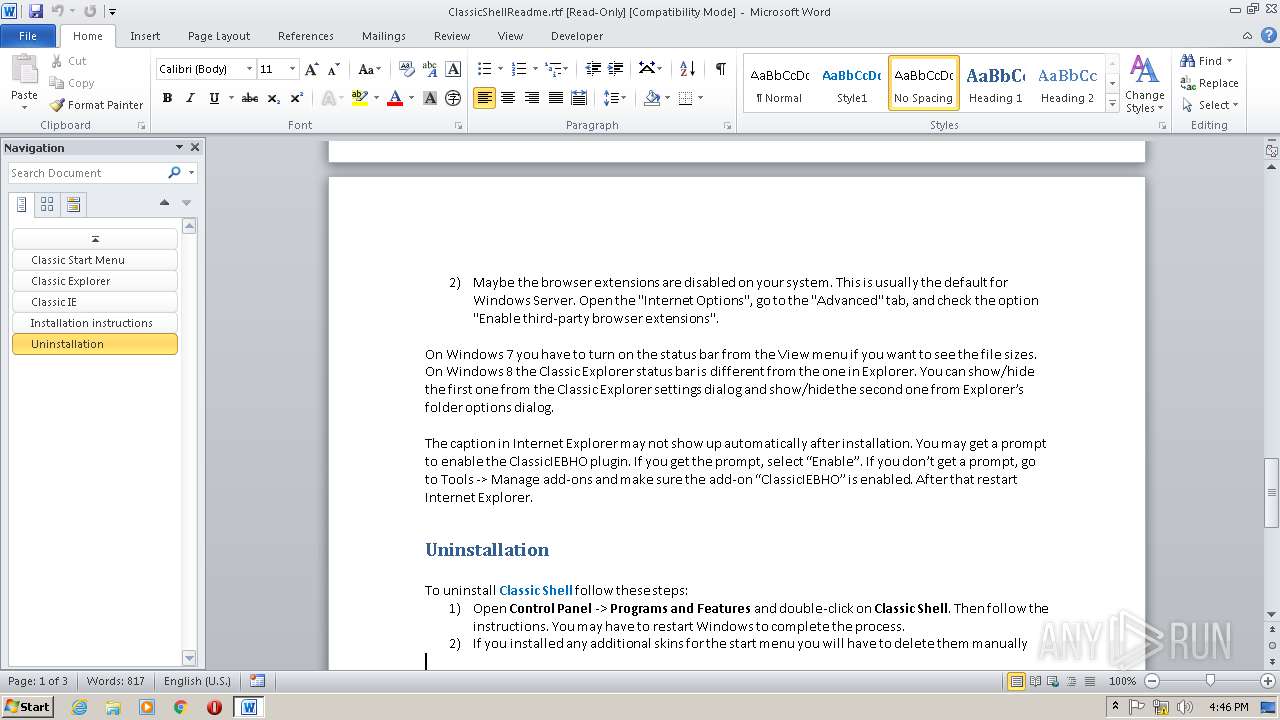Viewport: 1280px width, 720px height.
Task: Toggle Bold formatting
Action: 167,98
